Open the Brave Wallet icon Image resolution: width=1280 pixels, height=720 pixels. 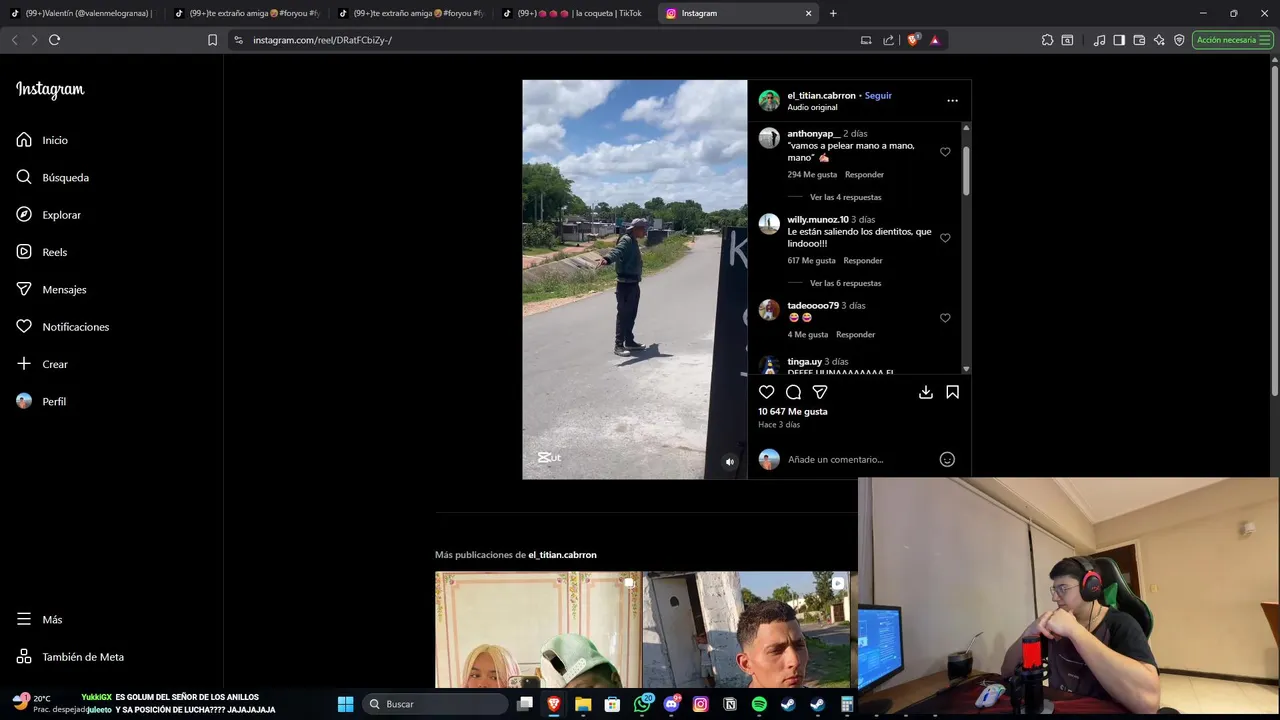[1139, 40]
